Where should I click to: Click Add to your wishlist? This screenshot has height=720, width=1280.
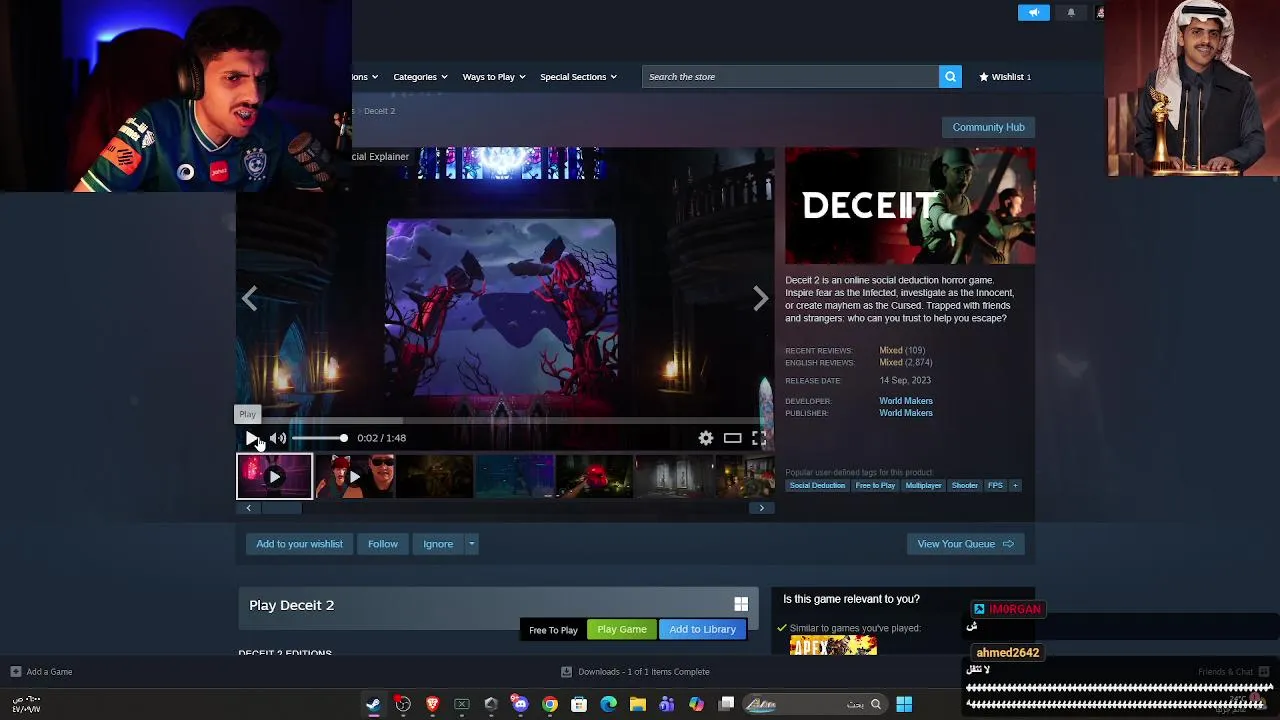[x=299, y=544]
